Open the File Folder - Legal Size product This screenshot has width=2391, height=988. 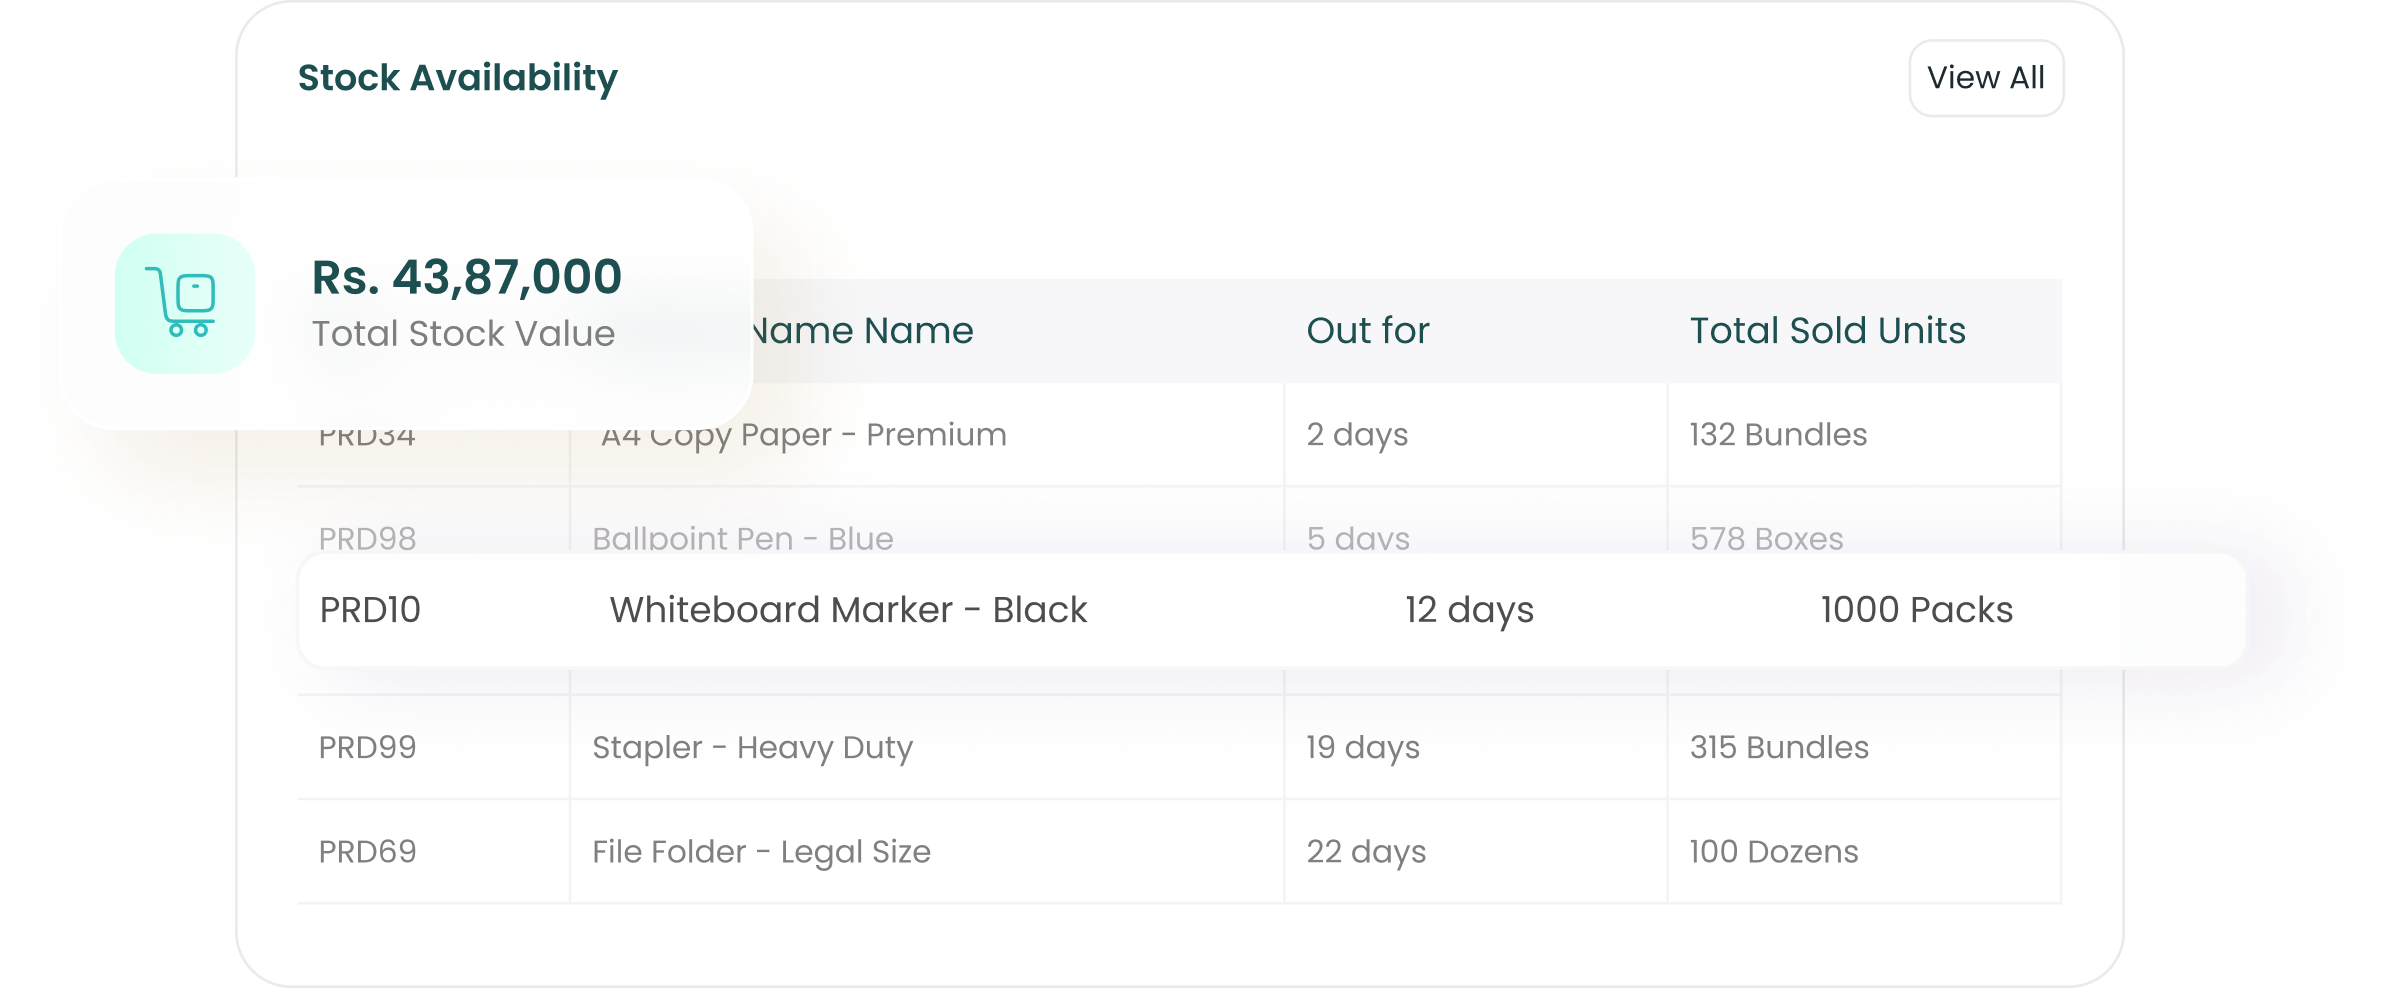761,852
